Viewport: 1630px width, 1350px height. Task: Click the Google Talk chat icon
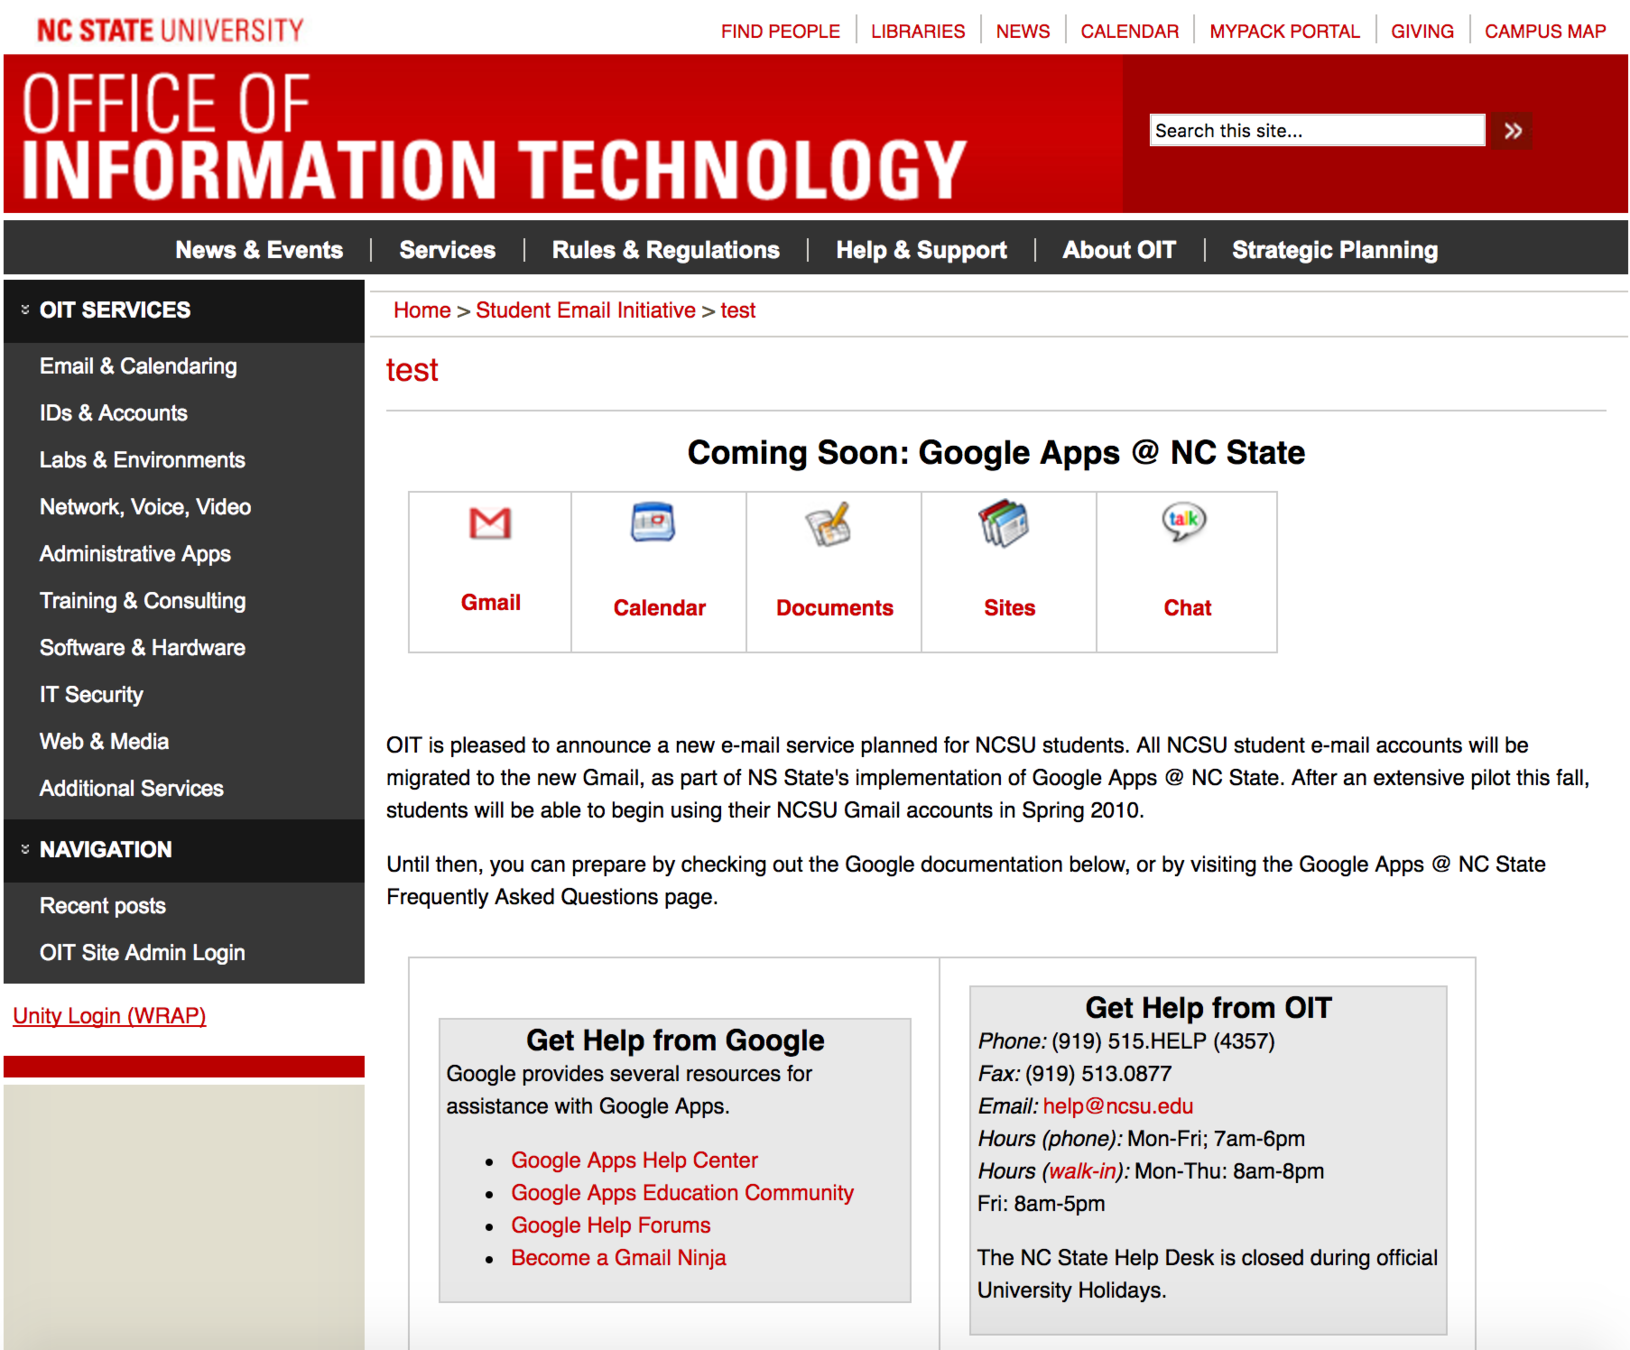1184,521
